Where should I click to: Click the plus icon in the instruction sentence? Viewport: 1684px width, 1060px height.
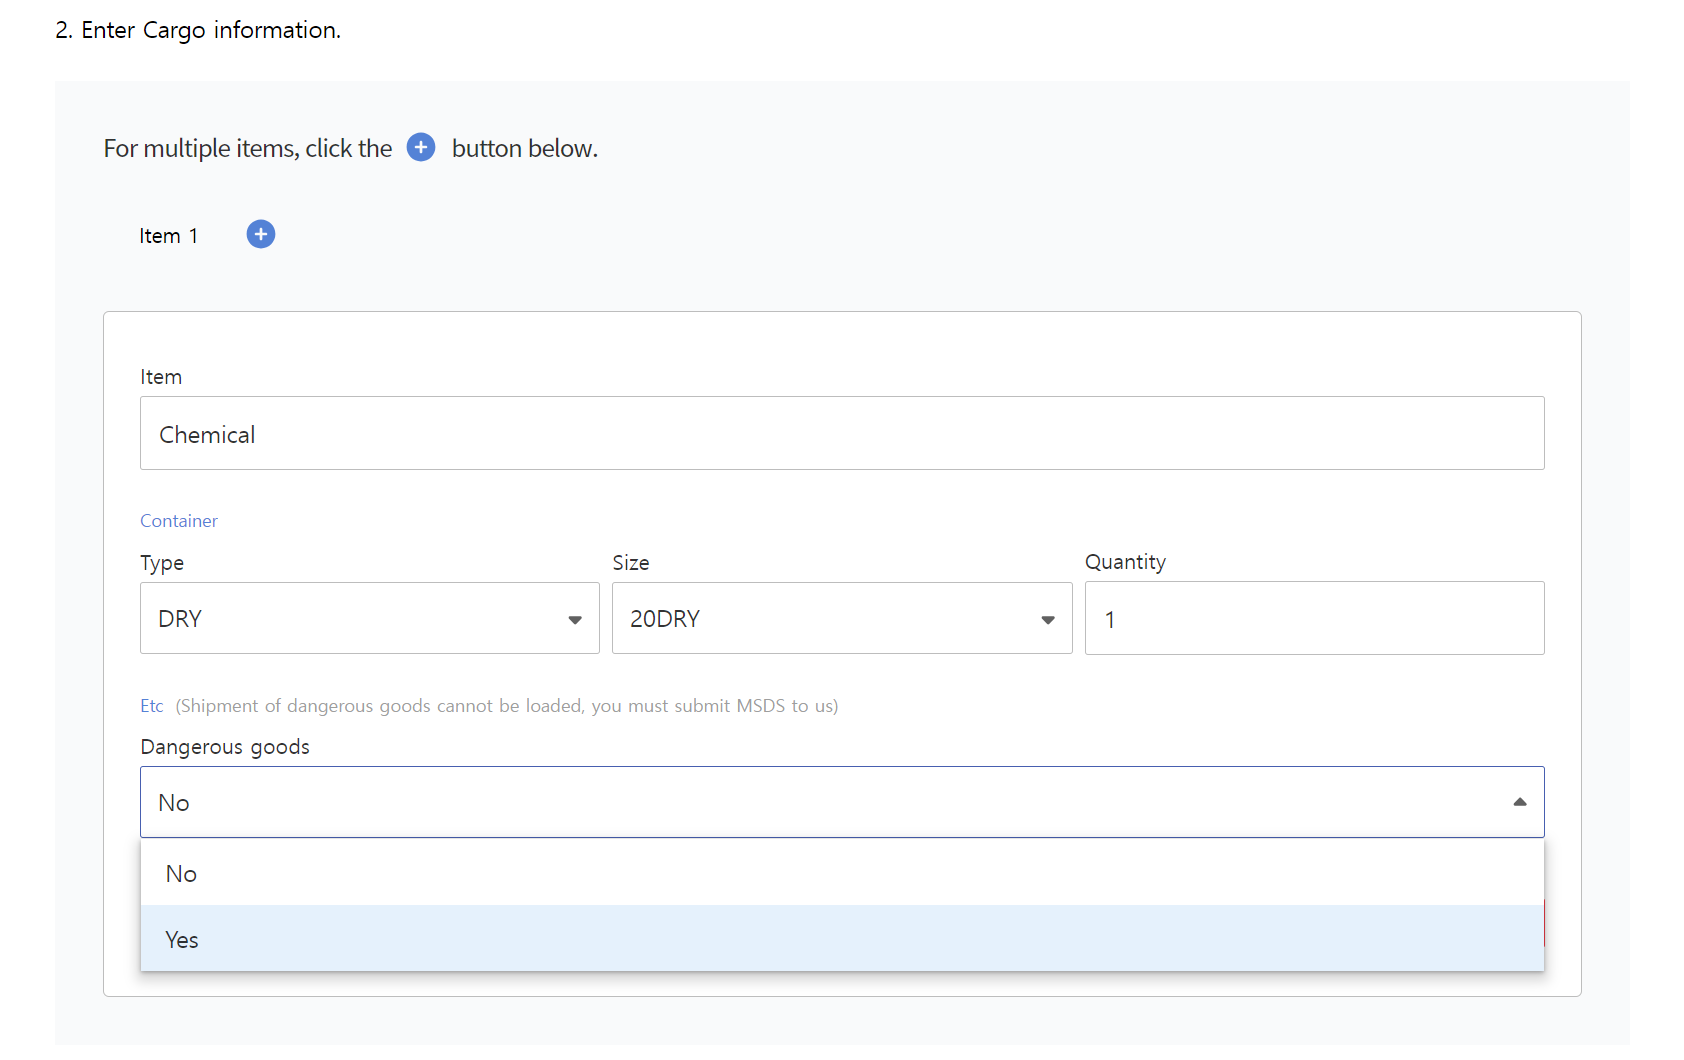[x=421, y=148]
